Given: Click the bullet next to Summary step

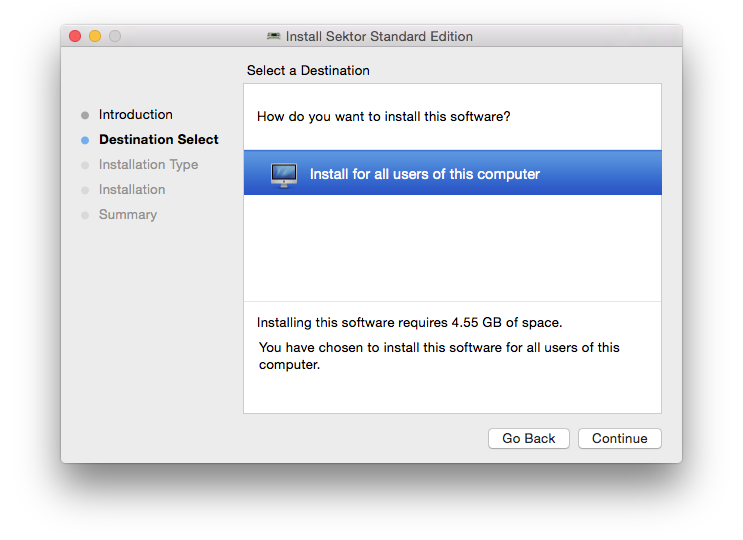Looking at the screenshot, I should pyautogui.click(x=85, y=215).
